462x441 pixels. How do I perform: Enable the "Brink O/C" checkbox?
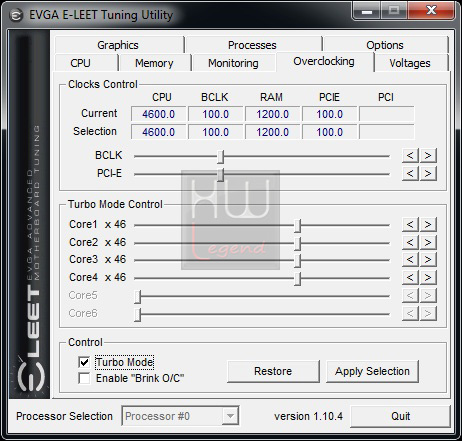coord(84,378)
